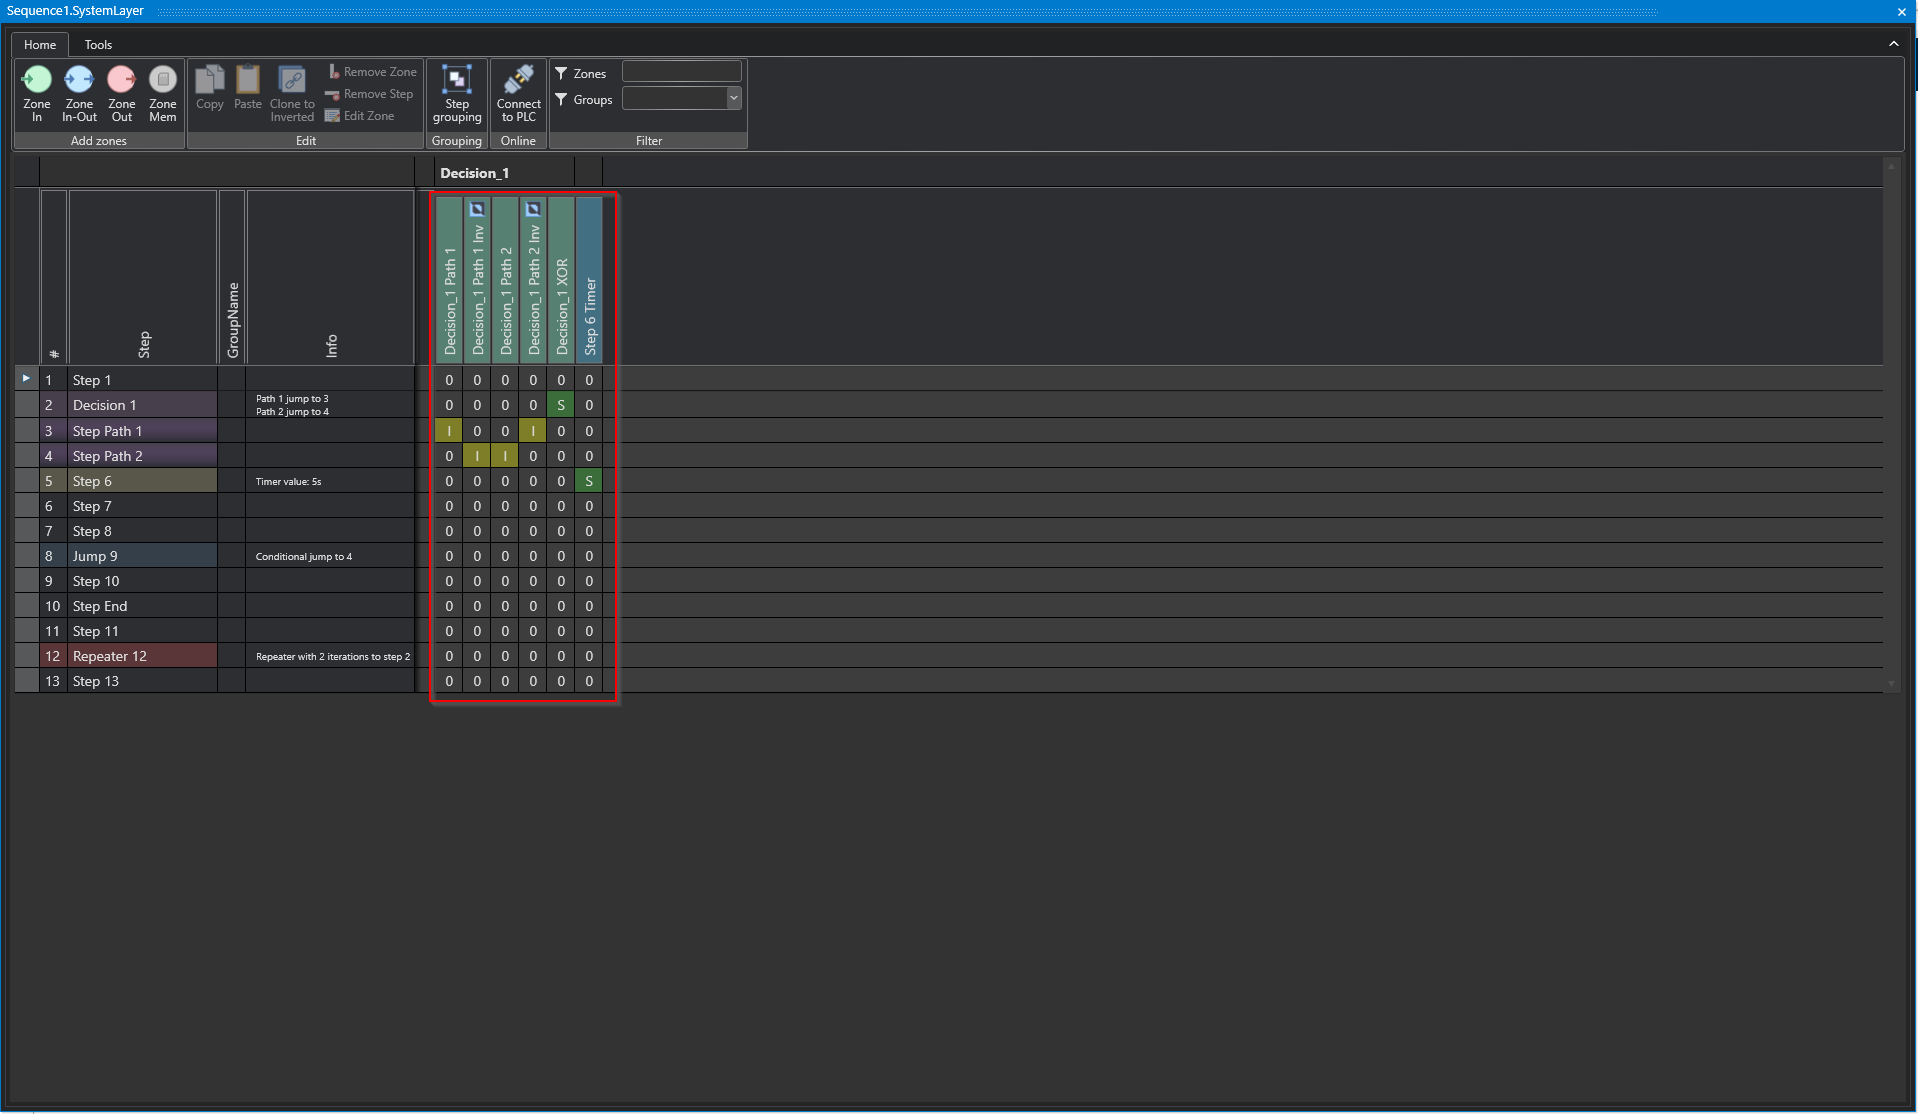Add a Zone Mem

pyautogui.click(x=162, y=94)
